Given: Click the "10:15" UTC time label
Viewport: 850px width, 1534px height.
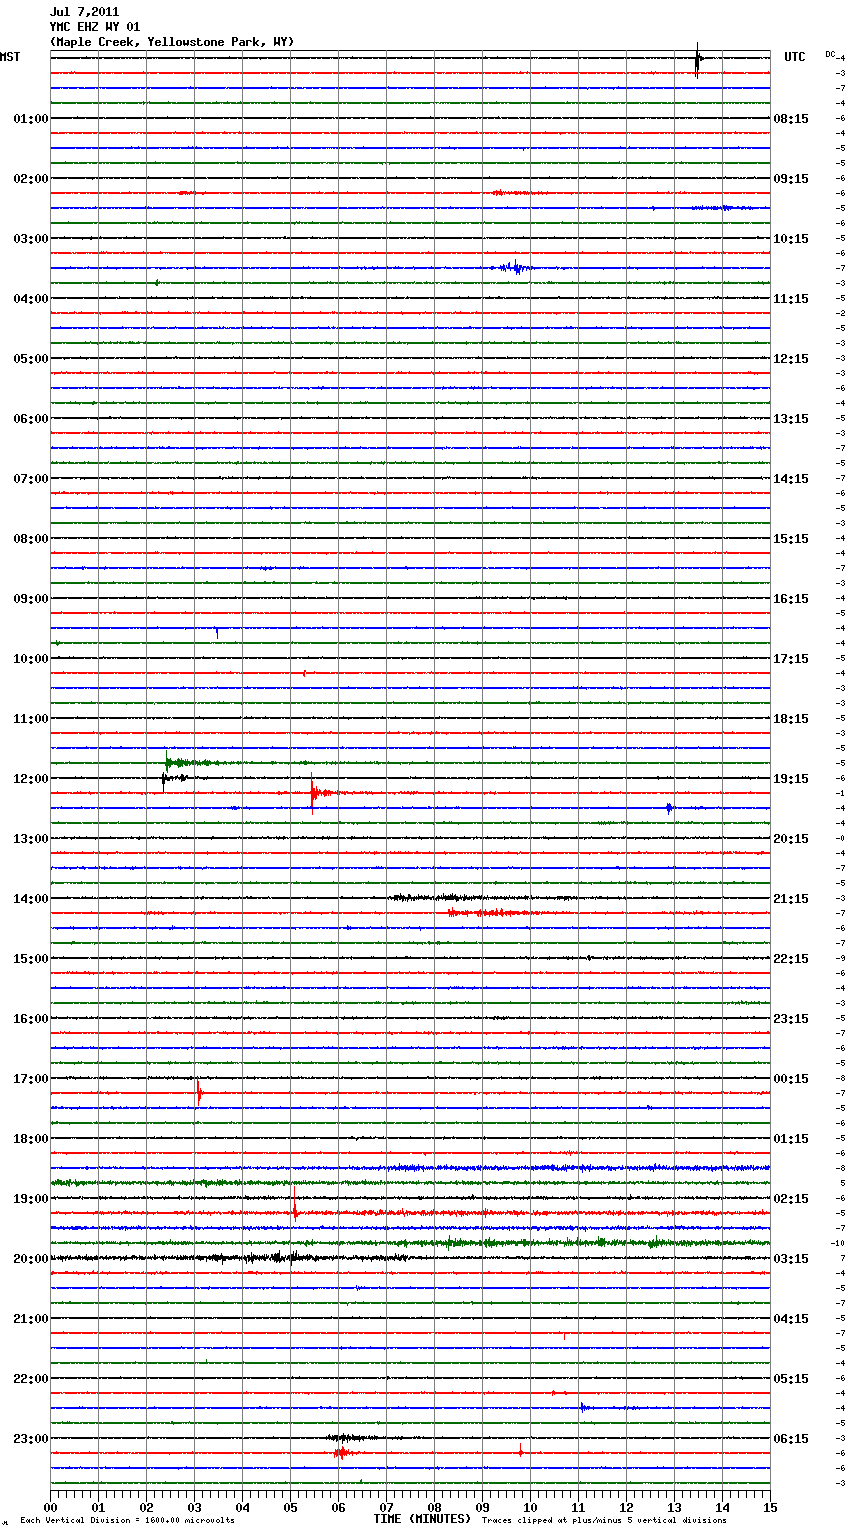Looking at the screenshot, I should click(x=791, y=238).
